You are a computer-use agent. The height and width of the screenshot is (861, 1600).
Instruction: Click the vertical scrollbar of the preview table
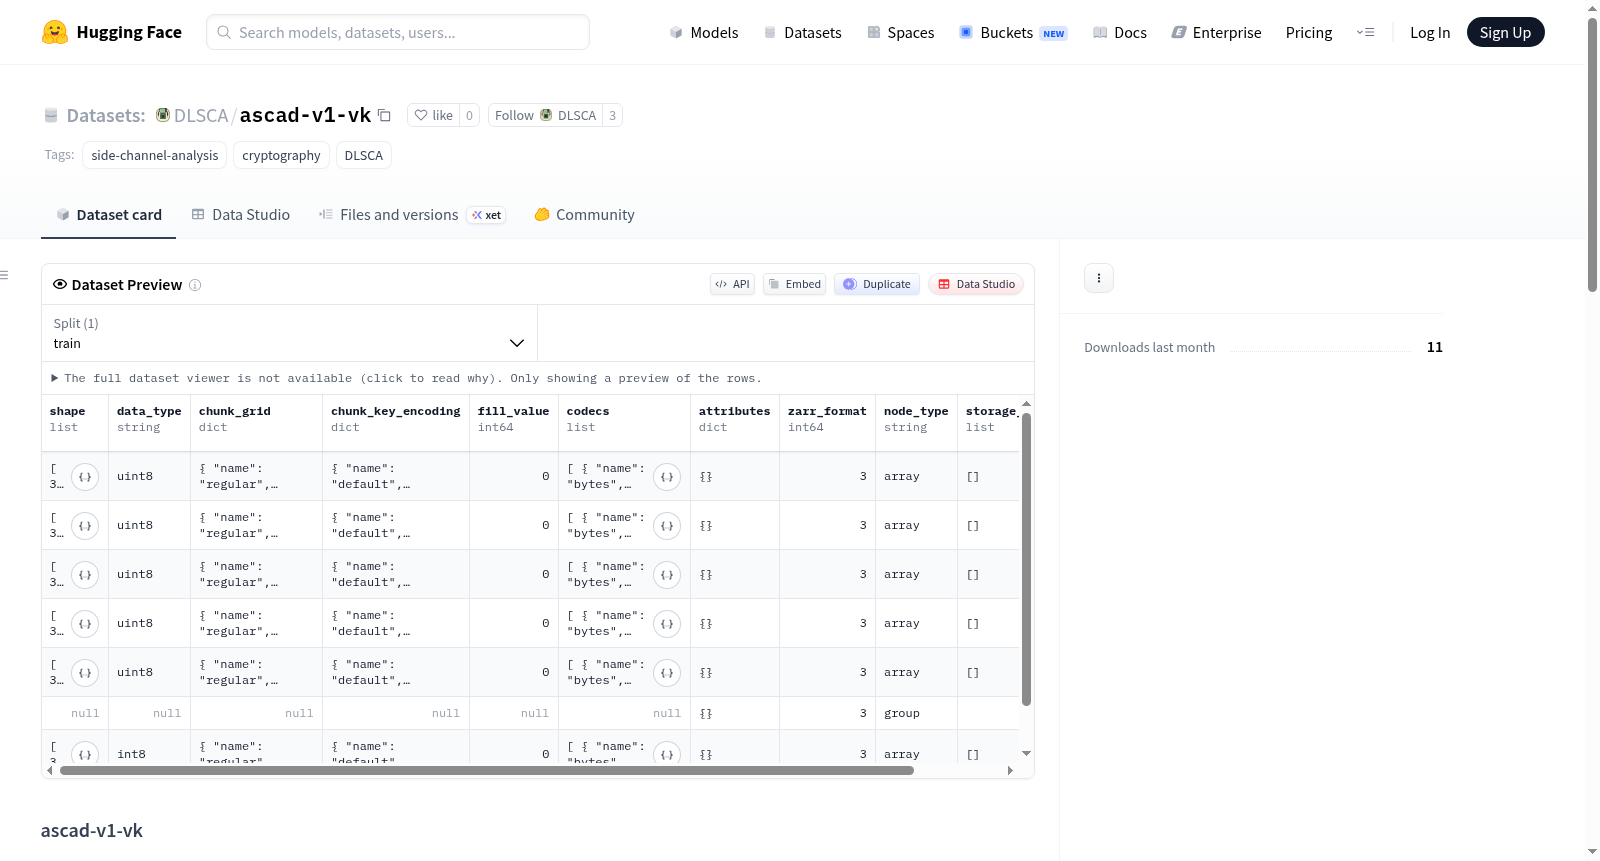[1026, 558]
